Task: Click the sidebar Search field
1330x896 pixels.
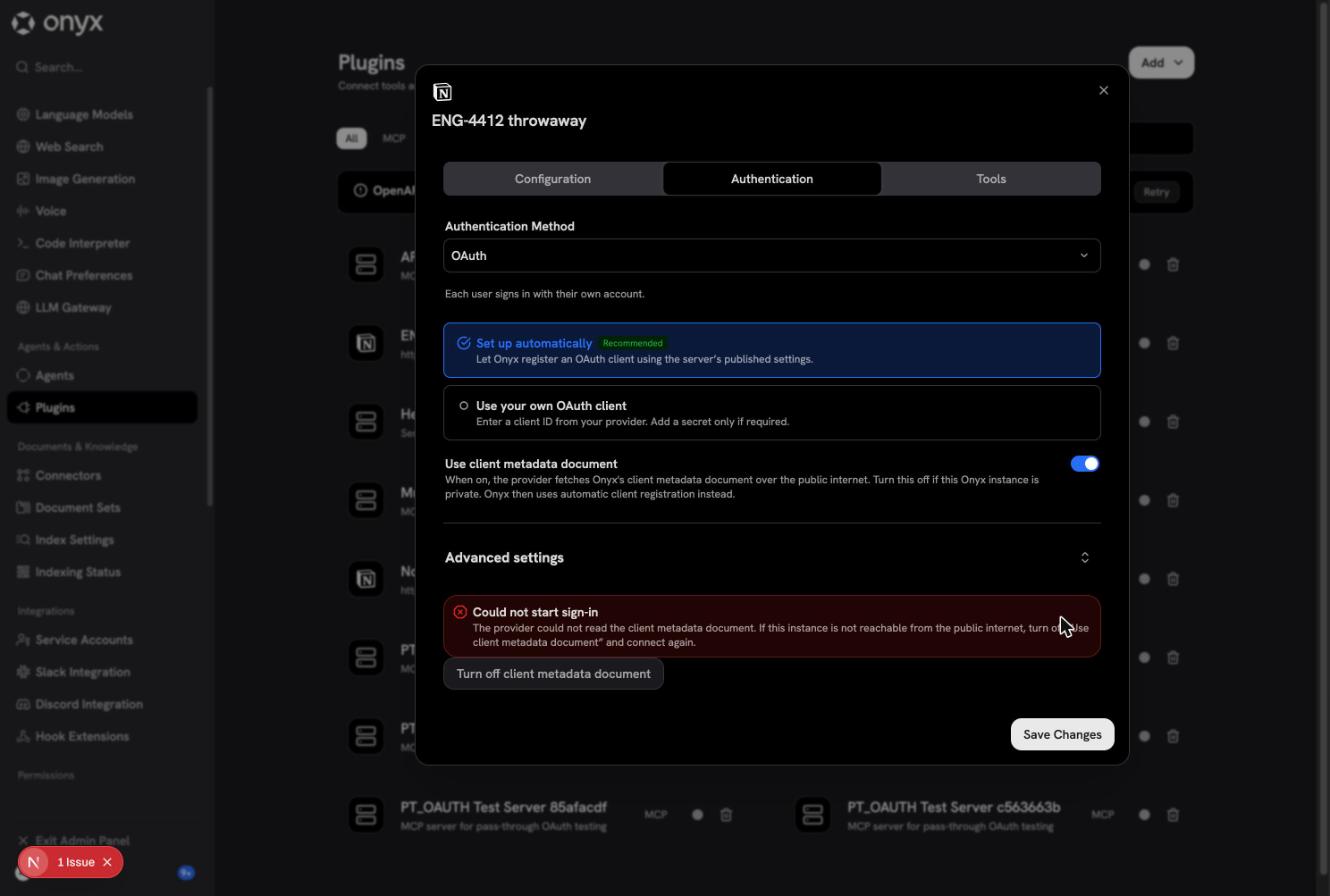Action: pos(102,67)
